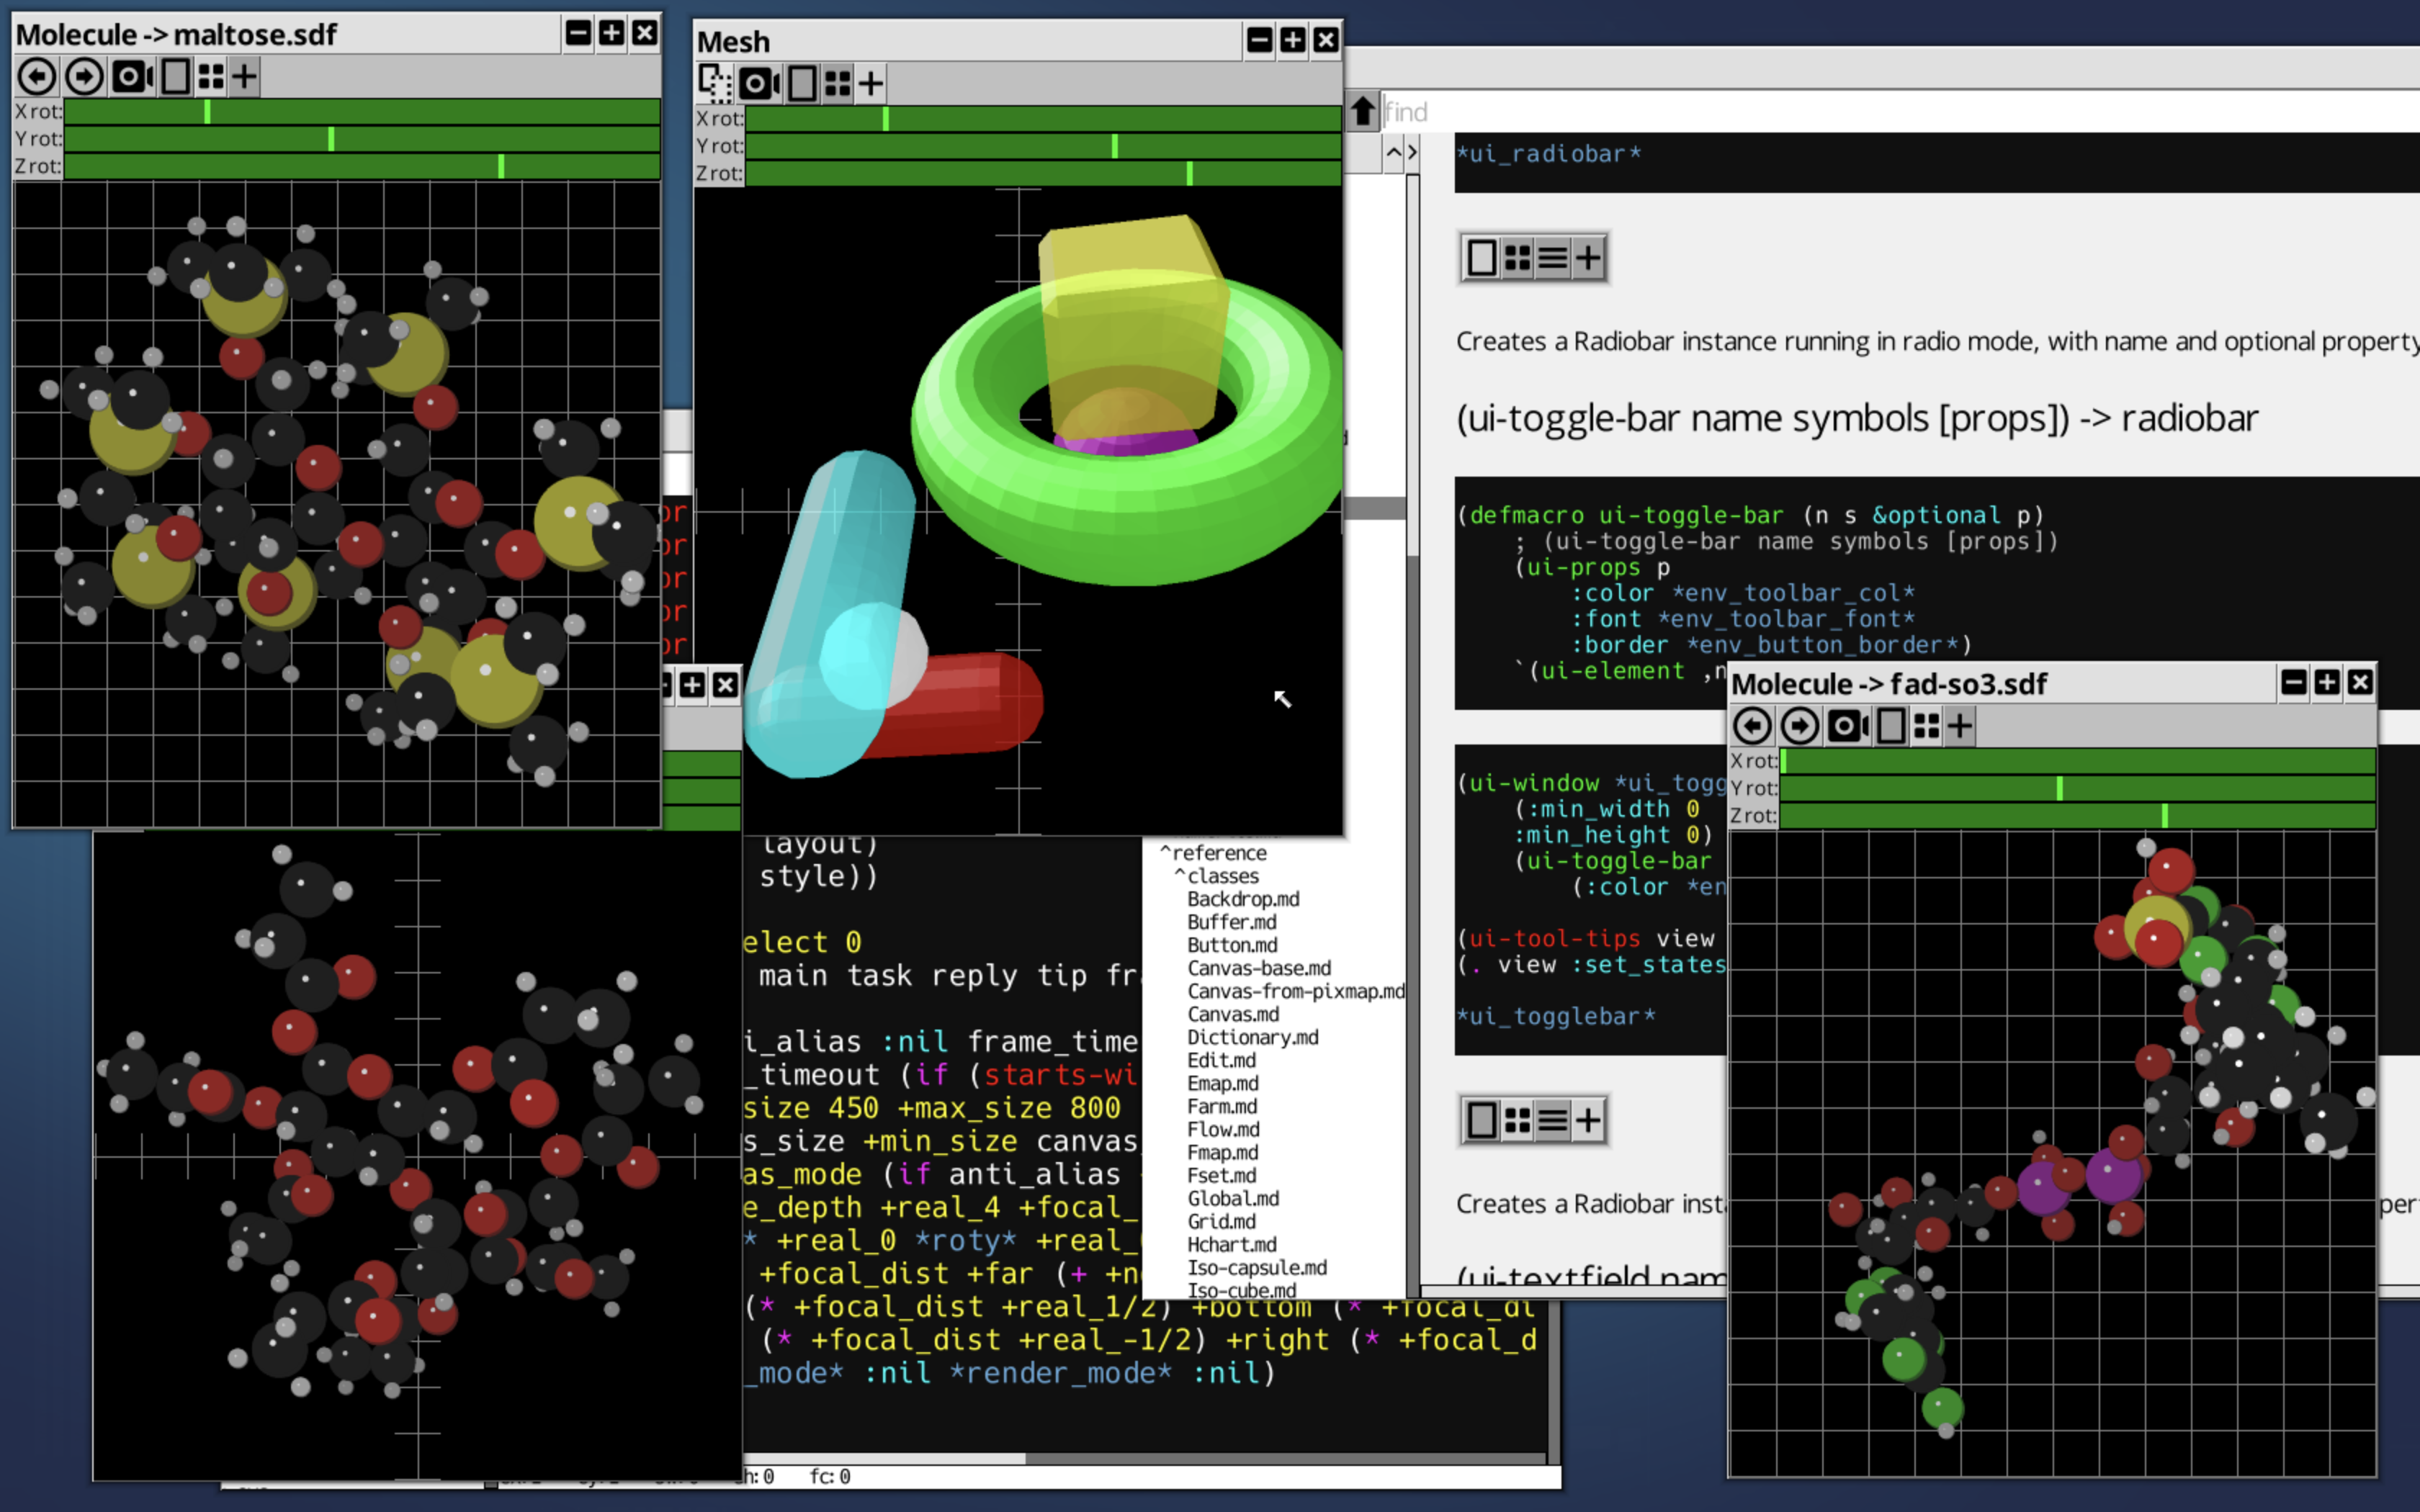The height and width of the screenshot is (1512, 2420).
Task: Toggle auto-rotate camera in fad-so3 window
Action: pyautogui.click(x=1847, y=726)
